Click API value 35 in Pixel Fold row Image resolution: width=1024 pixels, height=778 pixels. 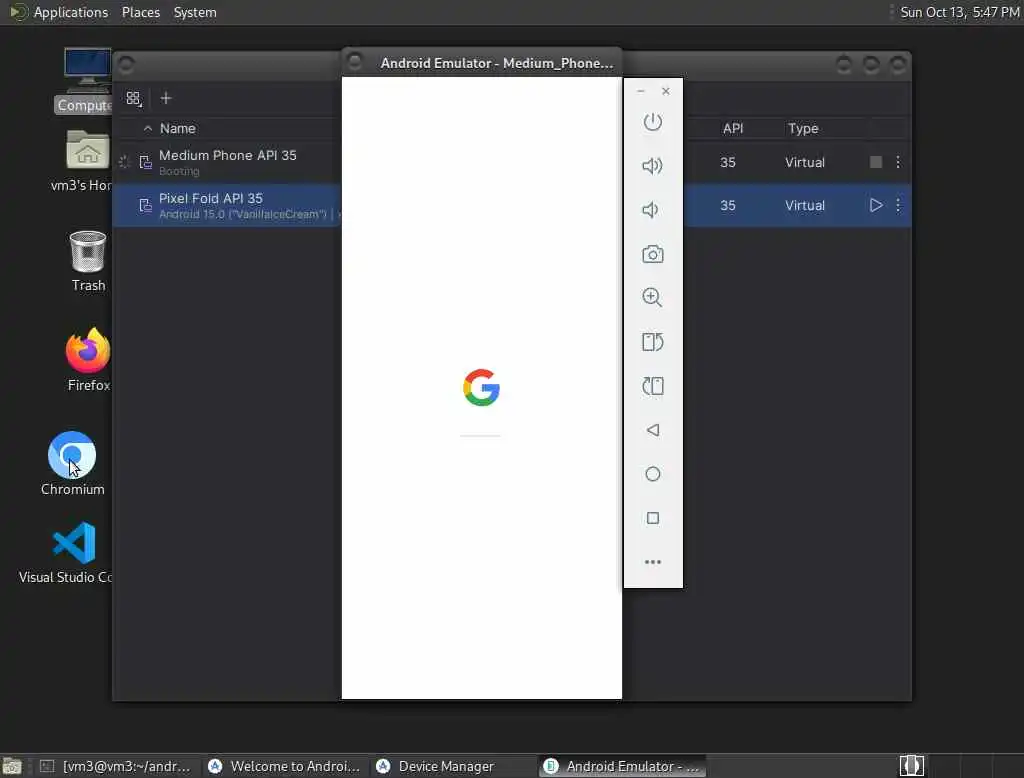pos(728,205)
